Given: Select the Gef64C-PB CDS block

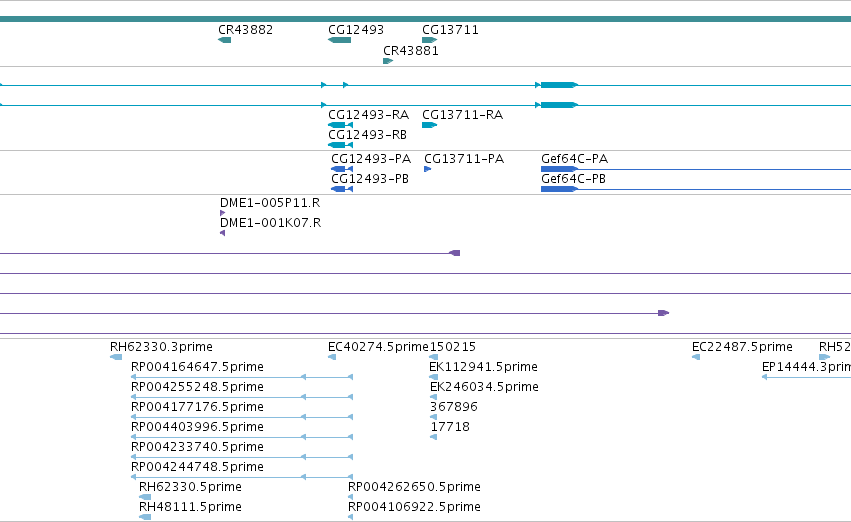Looking at the screenshot, I should [559, 189].
